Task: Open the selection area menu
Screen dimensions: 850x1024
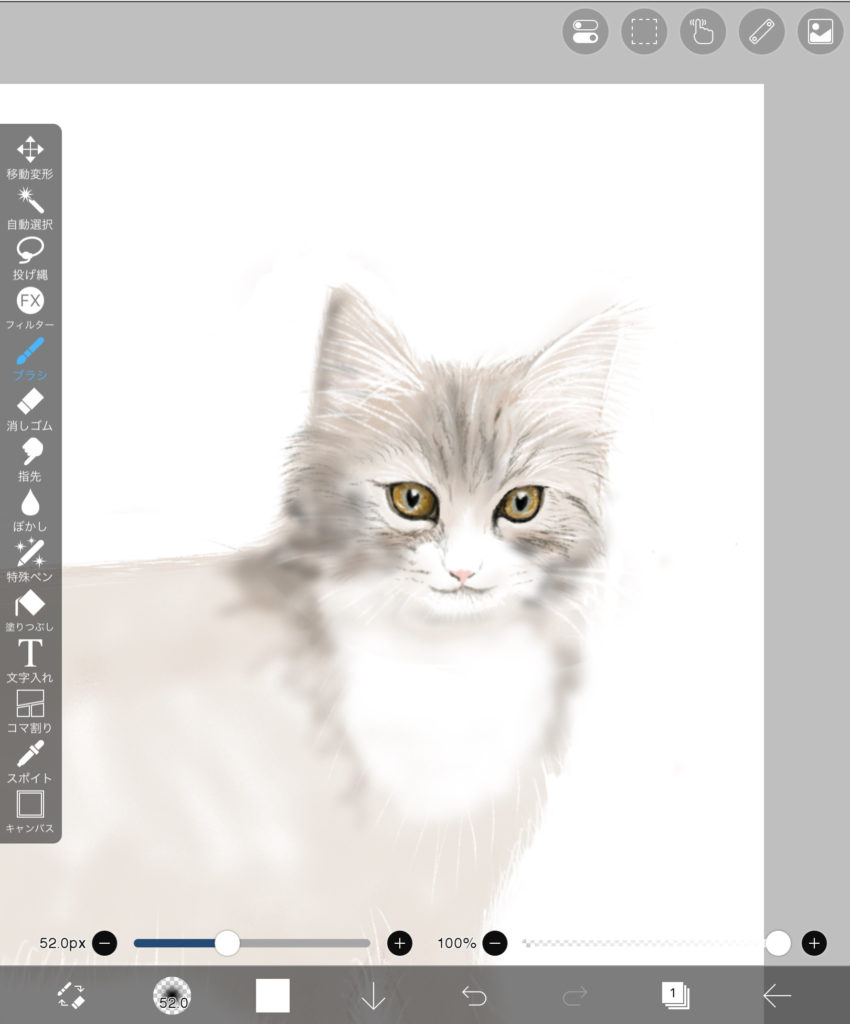Action: pos(644,32)
